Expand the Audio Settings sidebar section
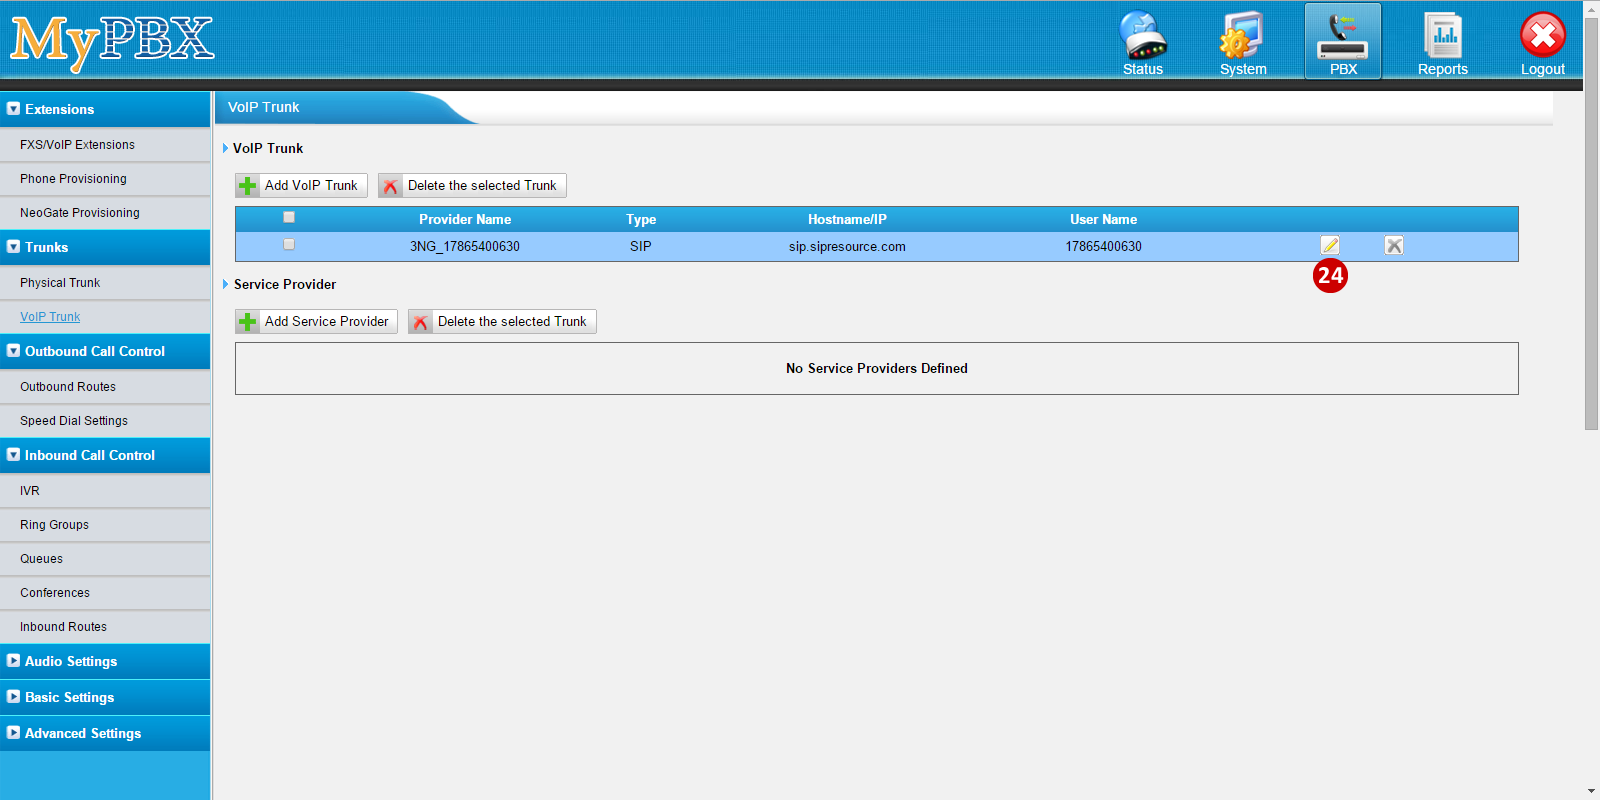 [x=105, y=661]
